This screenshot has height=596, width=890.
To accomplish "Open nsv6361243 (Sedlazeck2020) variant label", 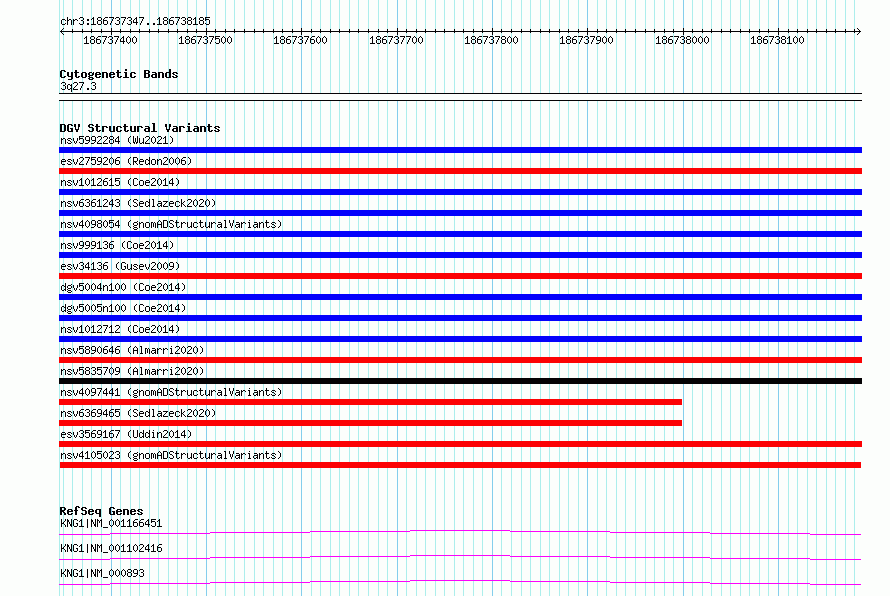I will tap(138, 203).
